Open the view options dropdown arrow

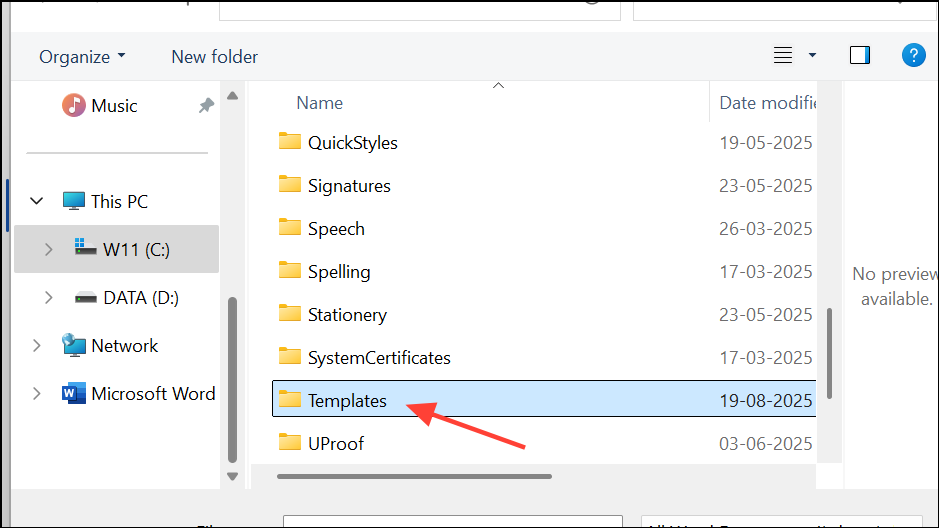tap(812, 56)
